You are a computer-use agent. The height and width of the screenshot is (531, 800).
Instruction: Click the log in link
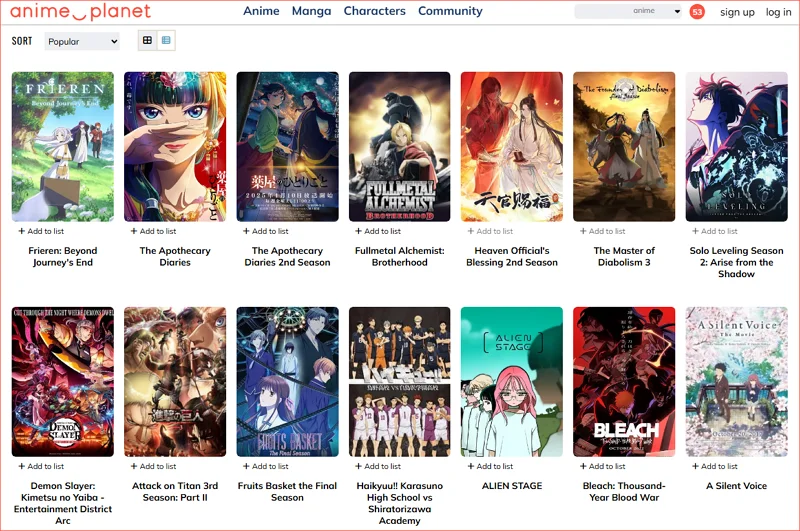779,12
